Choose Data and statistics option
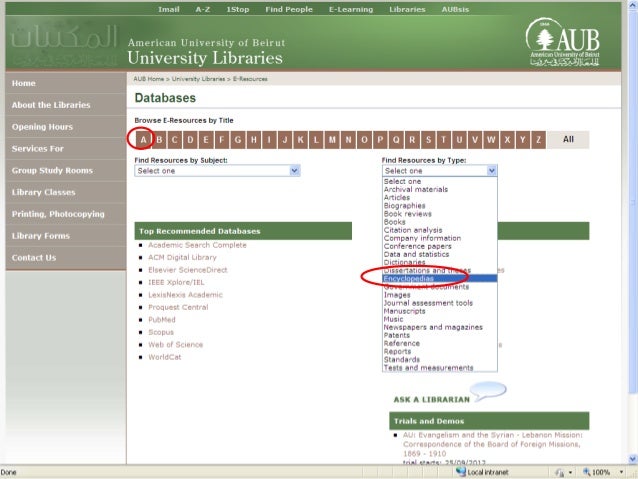 tap(439, 254)
